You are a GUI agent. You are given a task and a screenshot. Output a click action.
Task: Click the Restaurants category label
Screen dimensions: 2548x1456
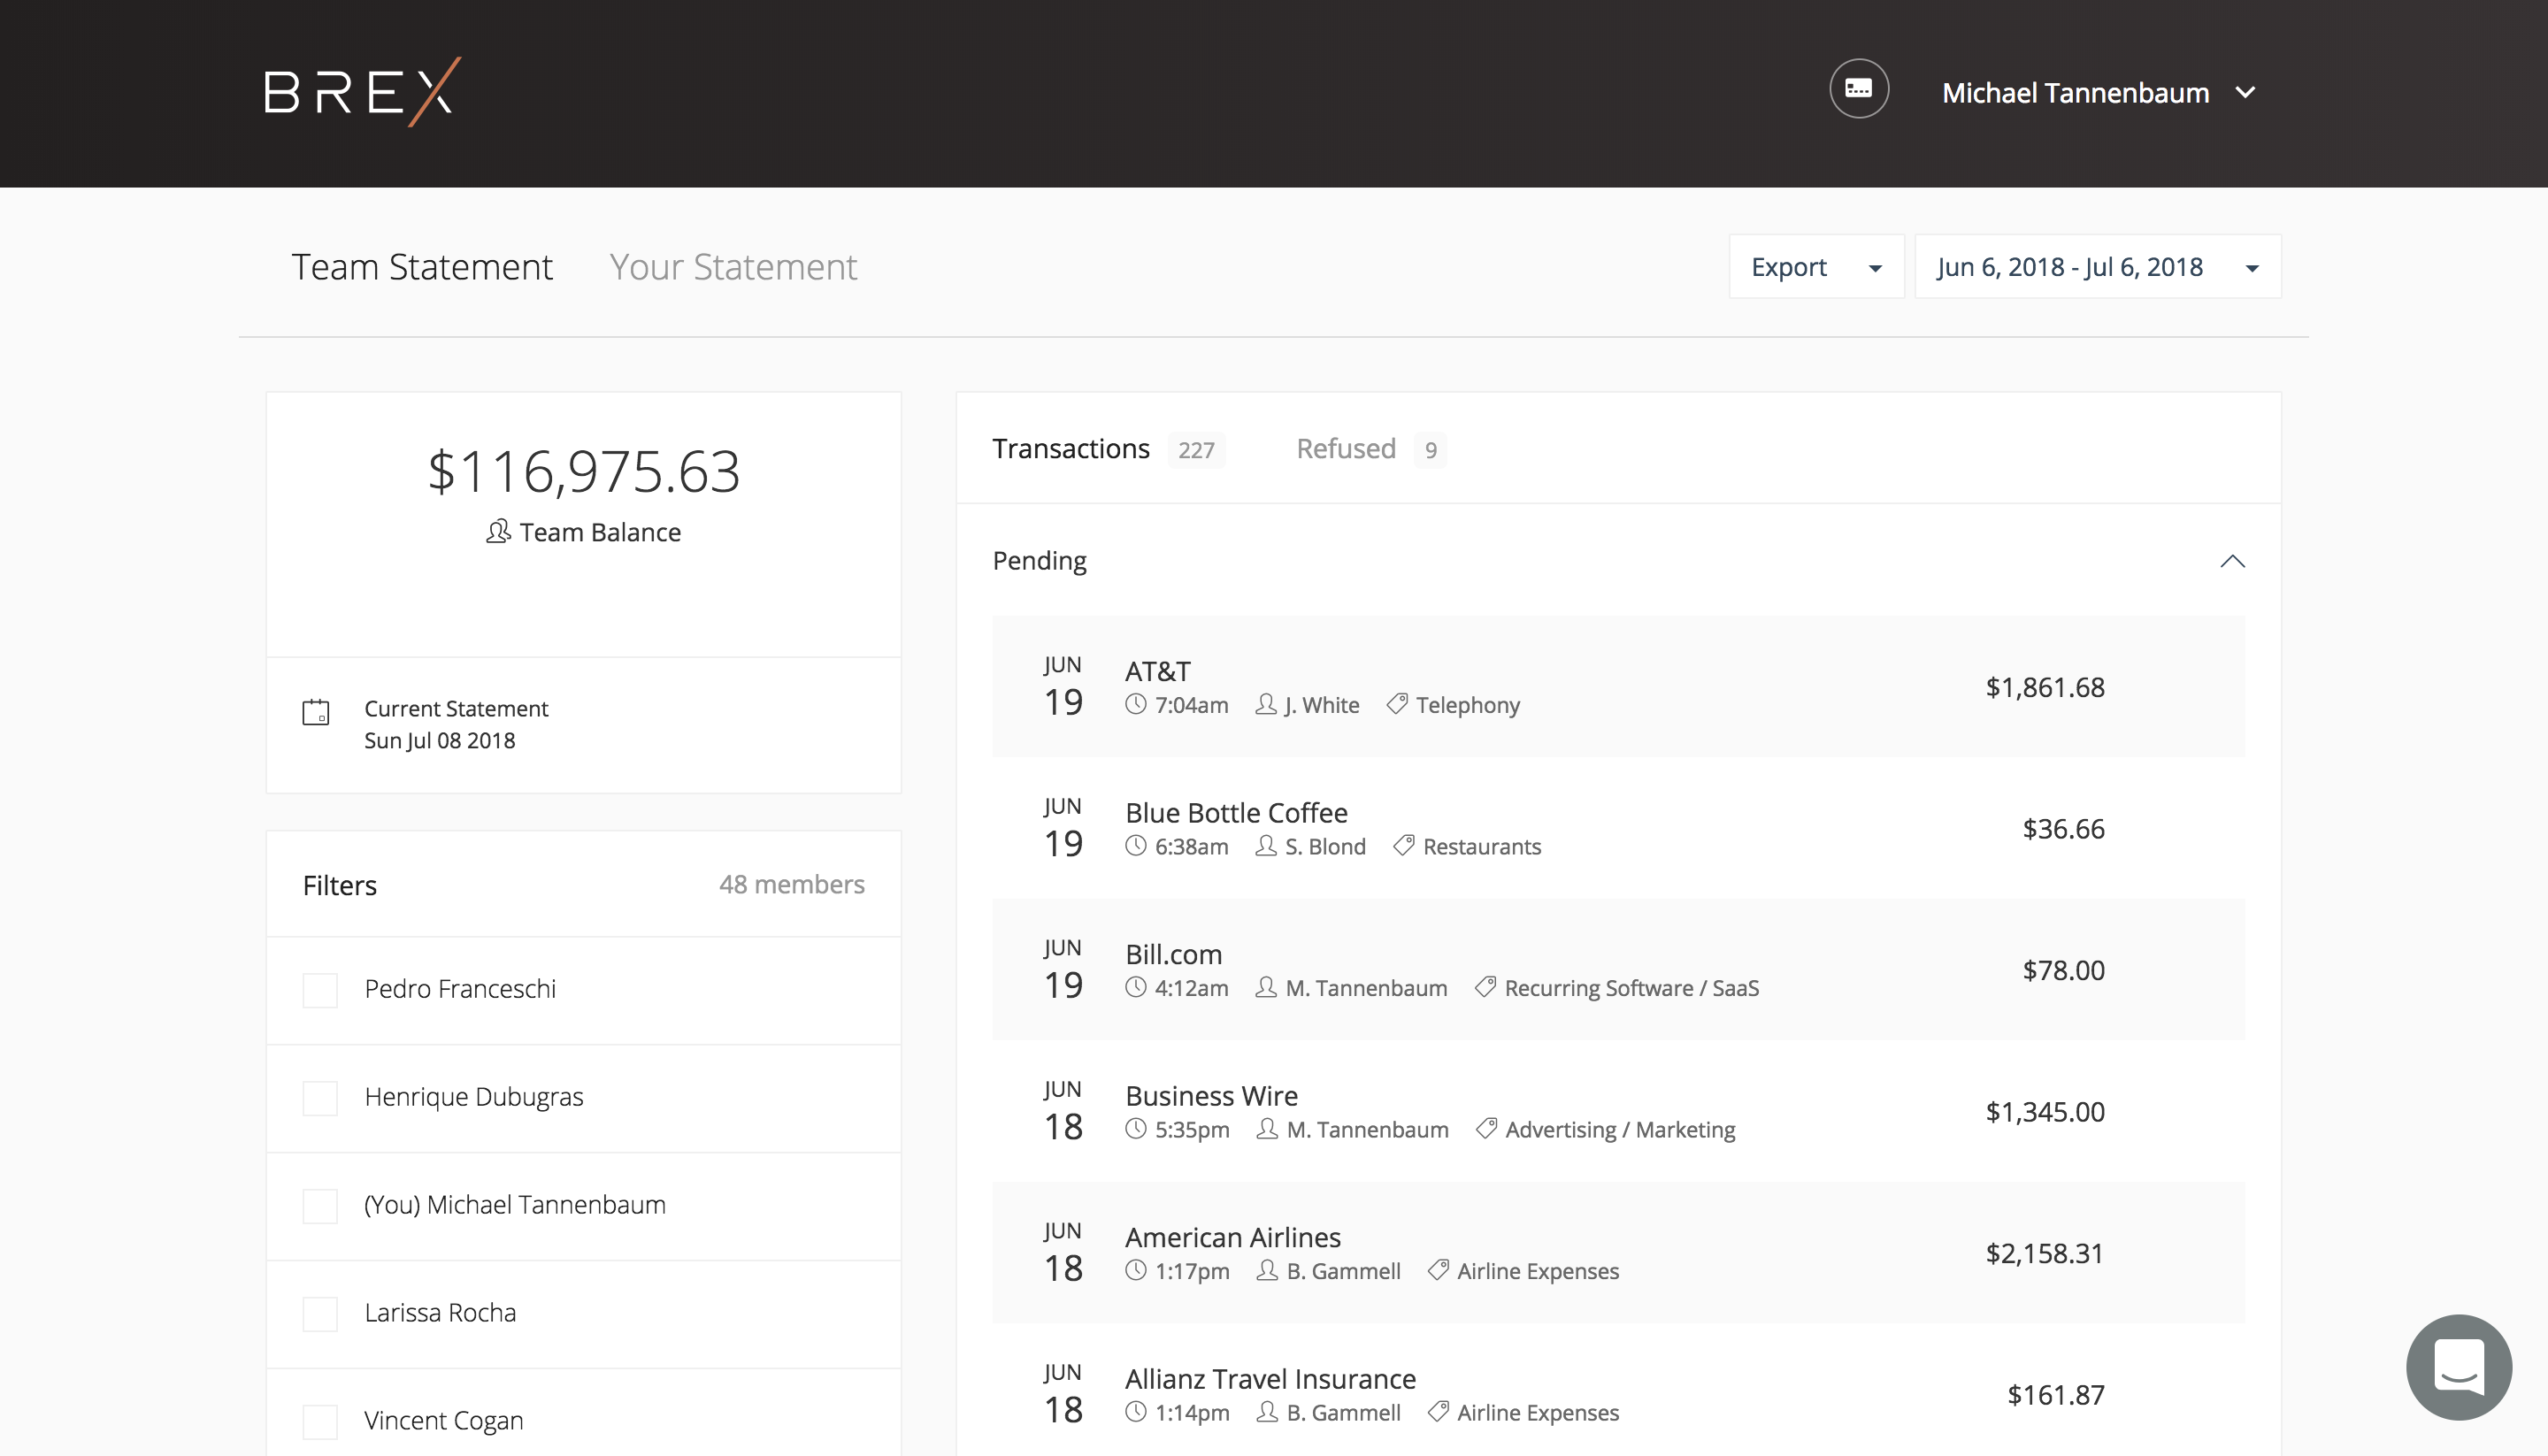click(x=1482, y=846)
